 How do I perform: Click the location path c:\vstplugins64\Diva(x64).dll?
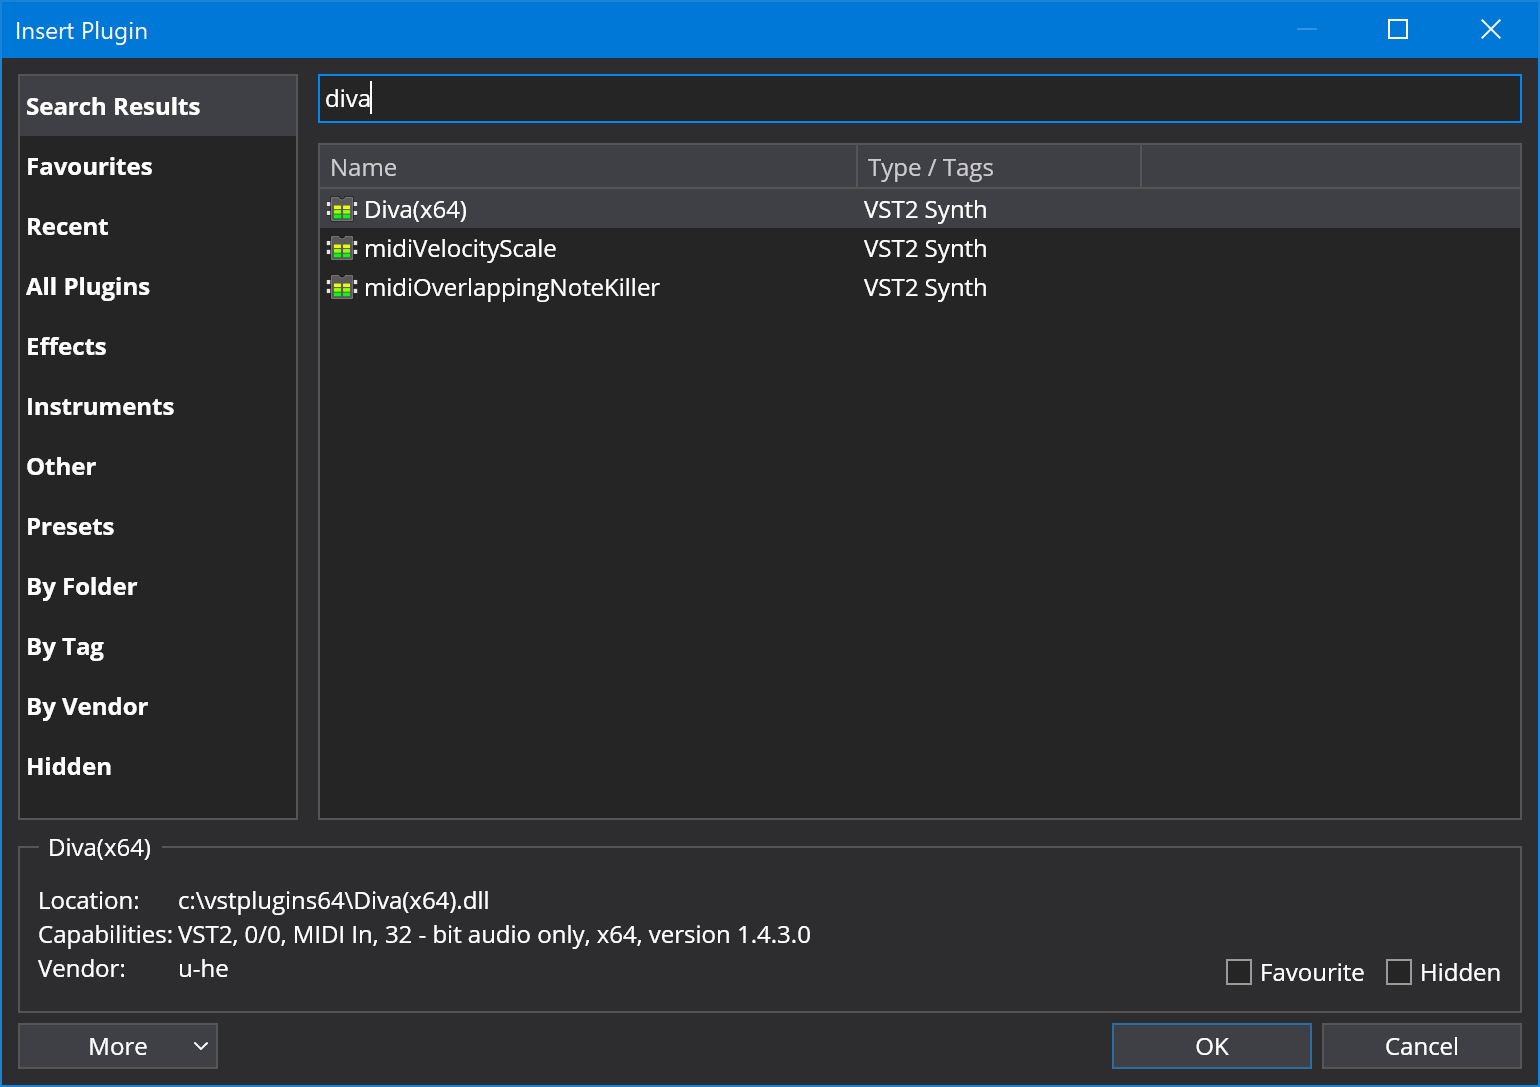point(334,900)
